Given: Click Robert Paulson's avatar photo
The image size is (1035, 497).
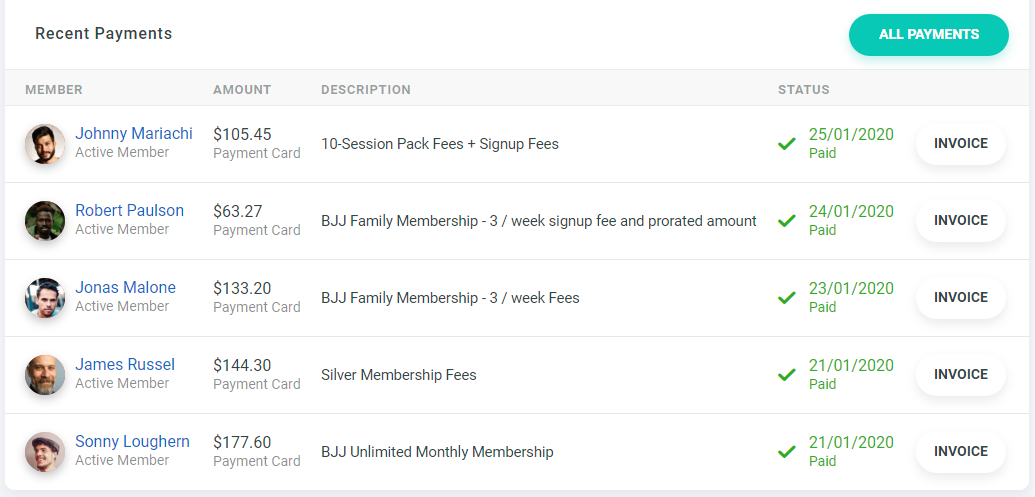Looking at the screenshot, I should click(45, 221).
